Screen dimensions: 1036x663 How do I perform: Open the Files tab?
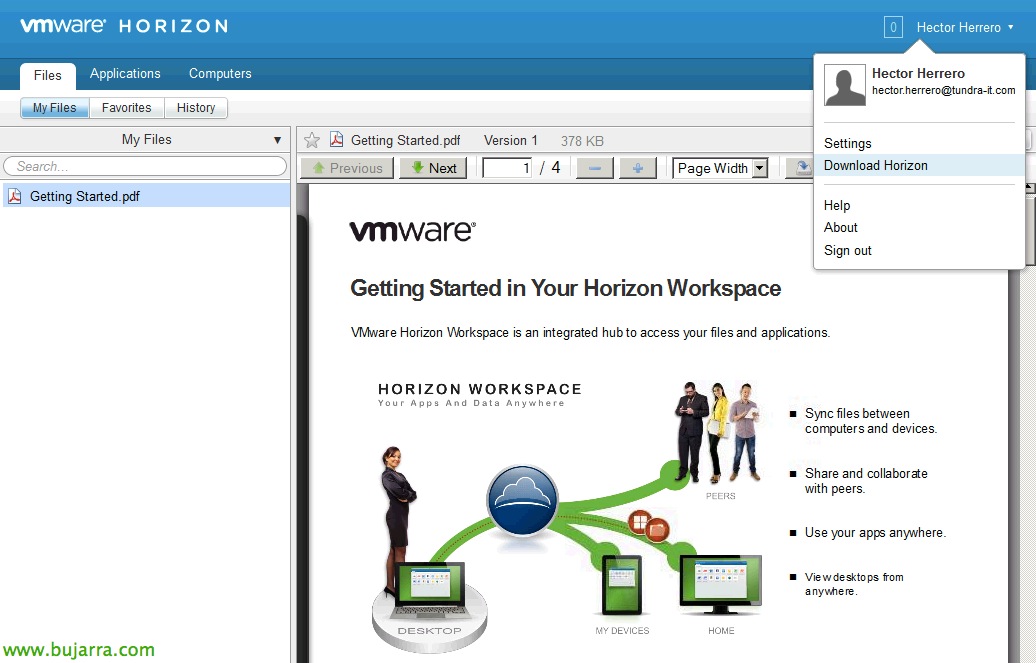(48, 75)
